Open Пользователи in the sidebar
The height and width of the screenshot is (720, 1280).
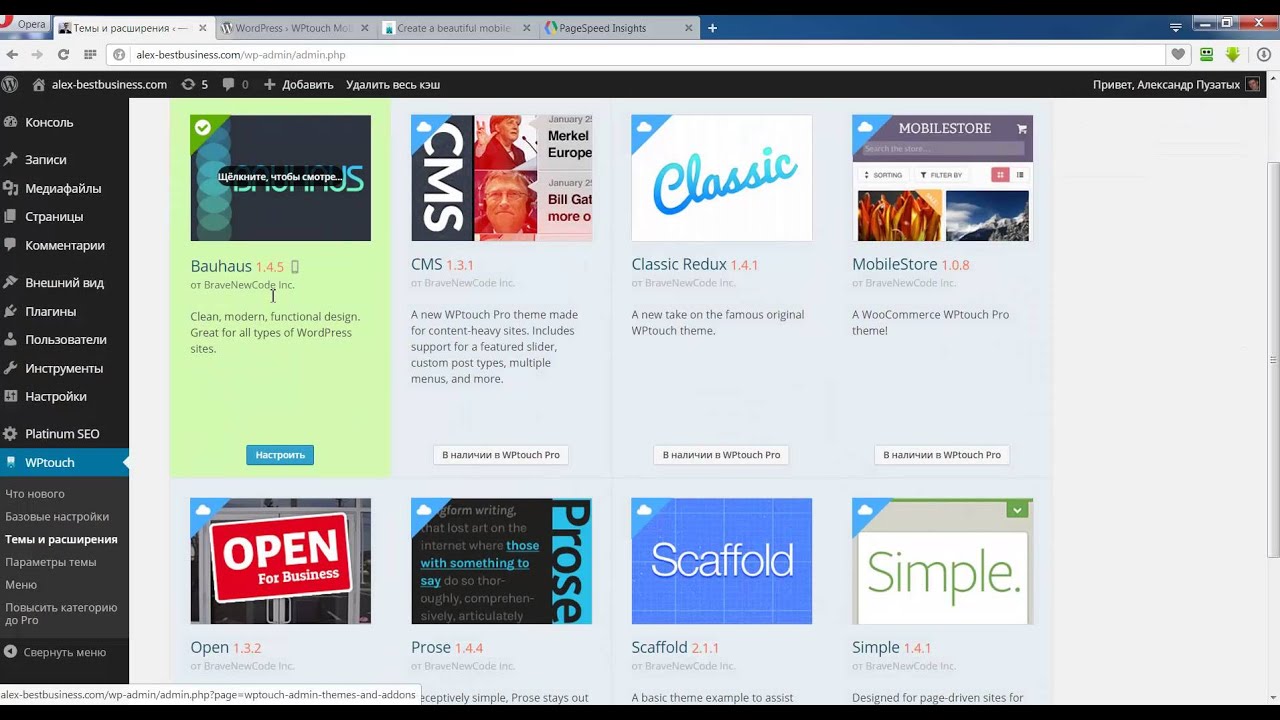64,339
